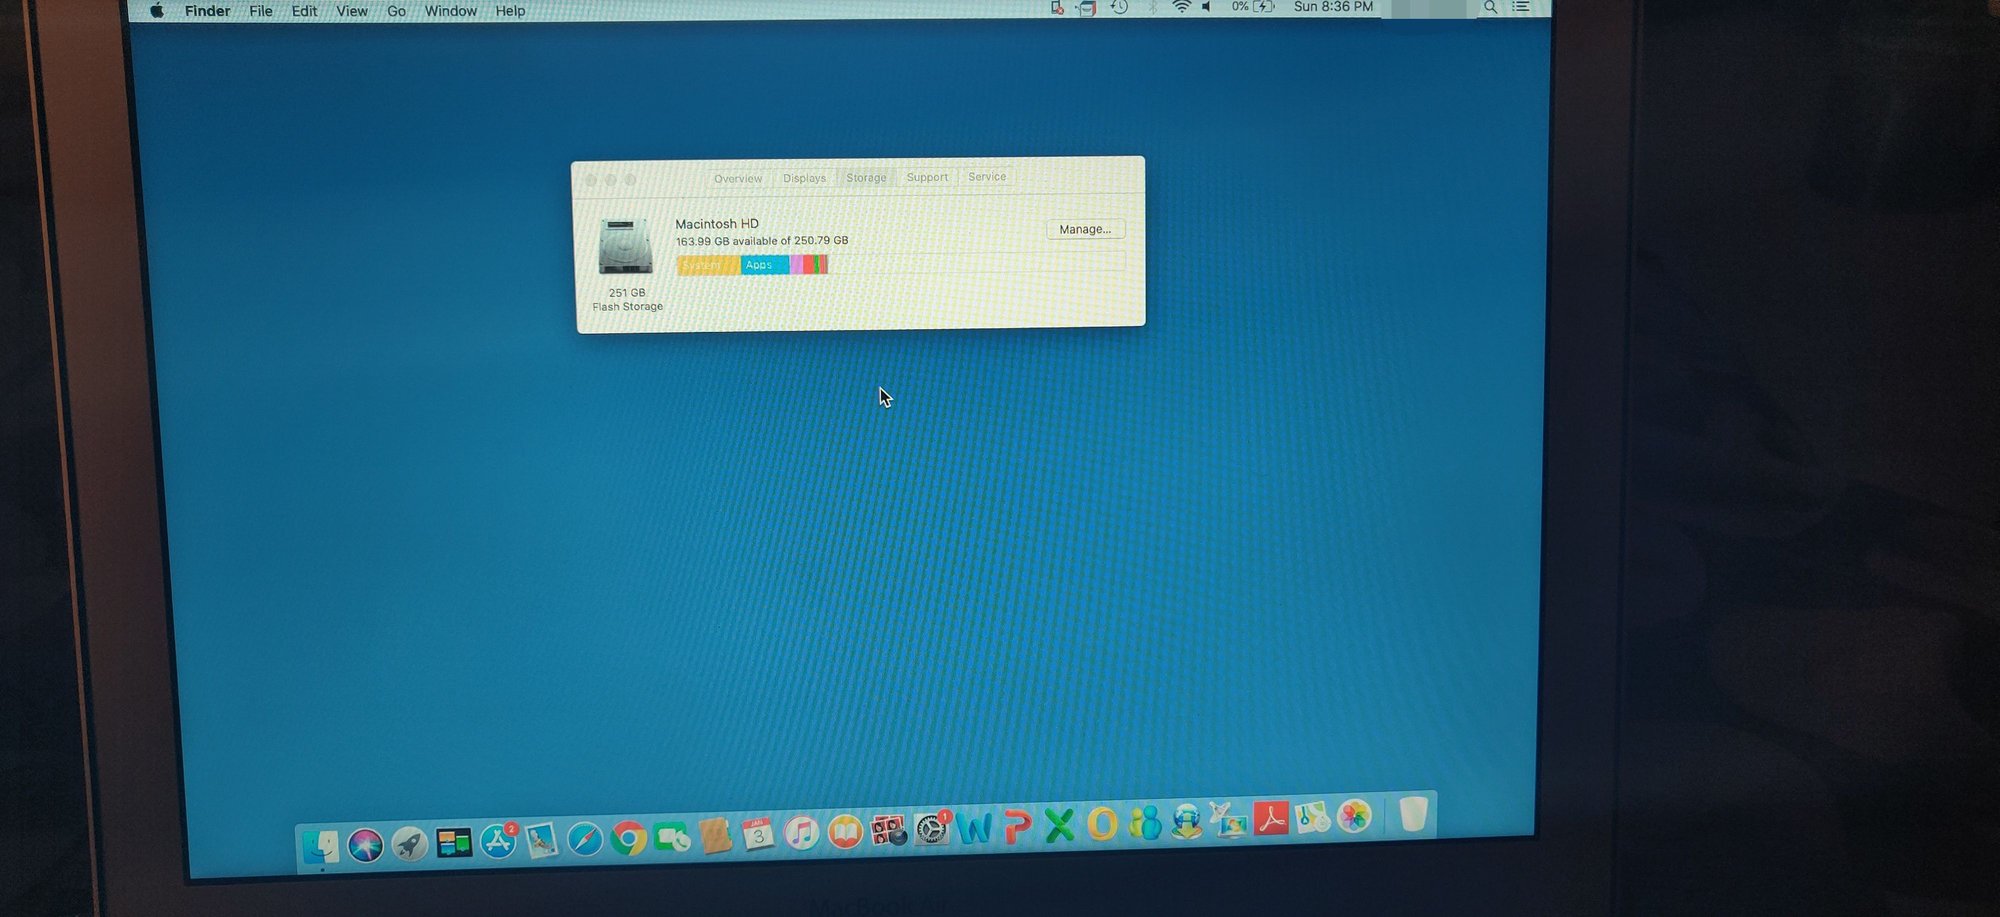Open Launchpad rocket icon in Dock
This screenshot has width=2000, height=917.
pos(409,845)
